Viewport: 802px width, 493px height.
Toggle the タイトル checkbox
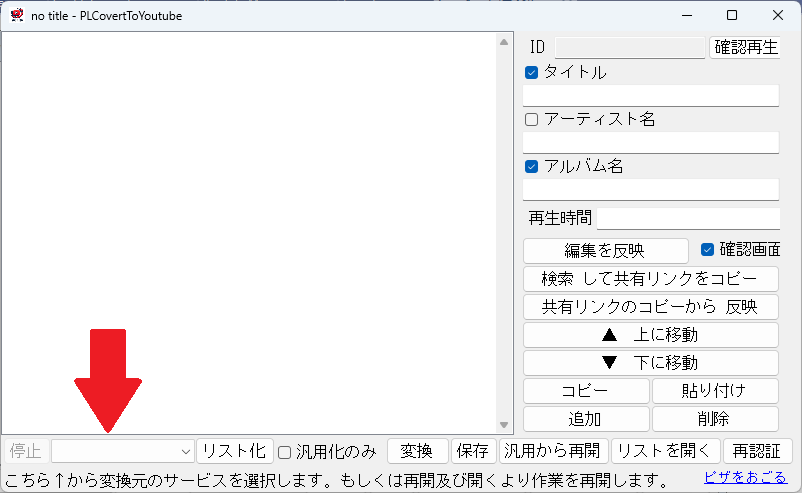tap(532, 72)
